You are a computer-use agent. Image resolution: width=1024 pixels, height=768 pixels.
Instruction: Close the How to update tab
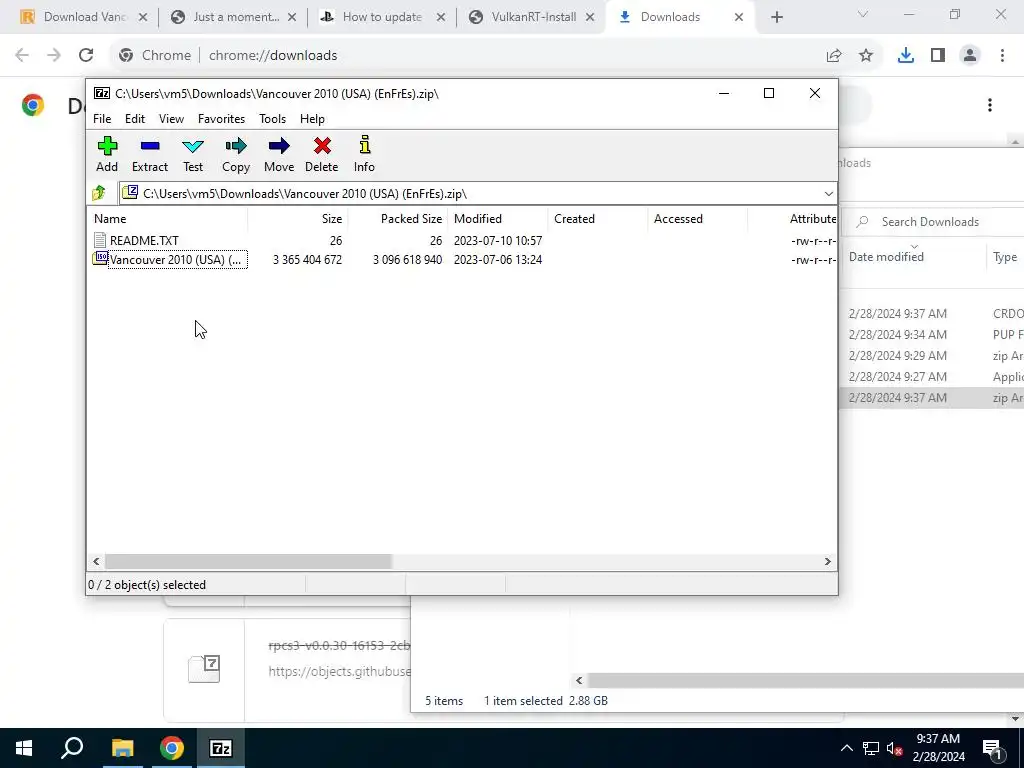click(x=441, y=17)
